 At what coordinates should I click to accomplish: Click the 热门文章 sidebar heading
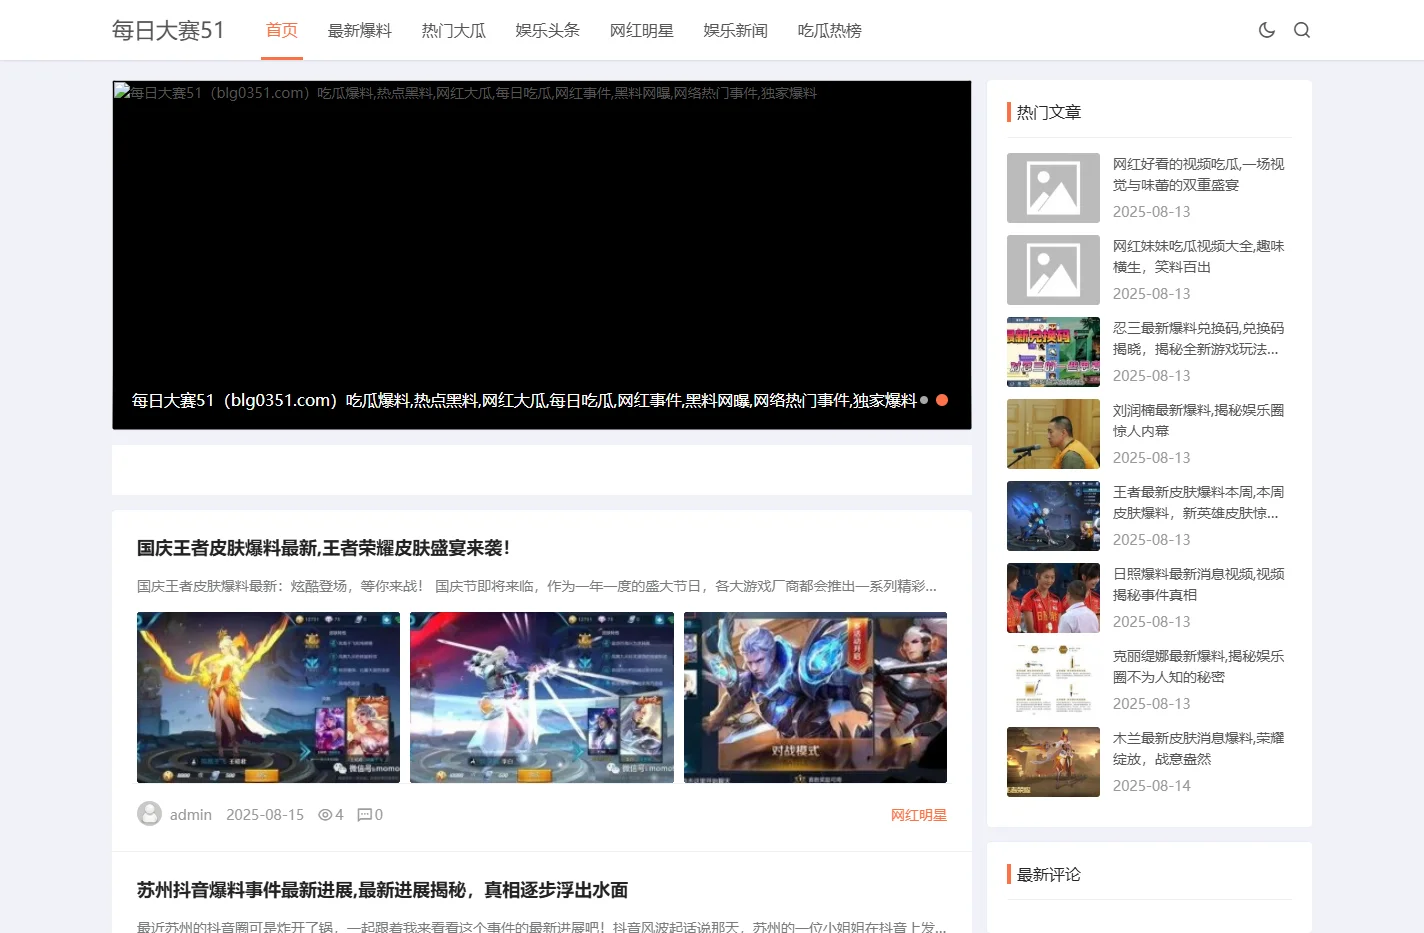pos(1049,112)
